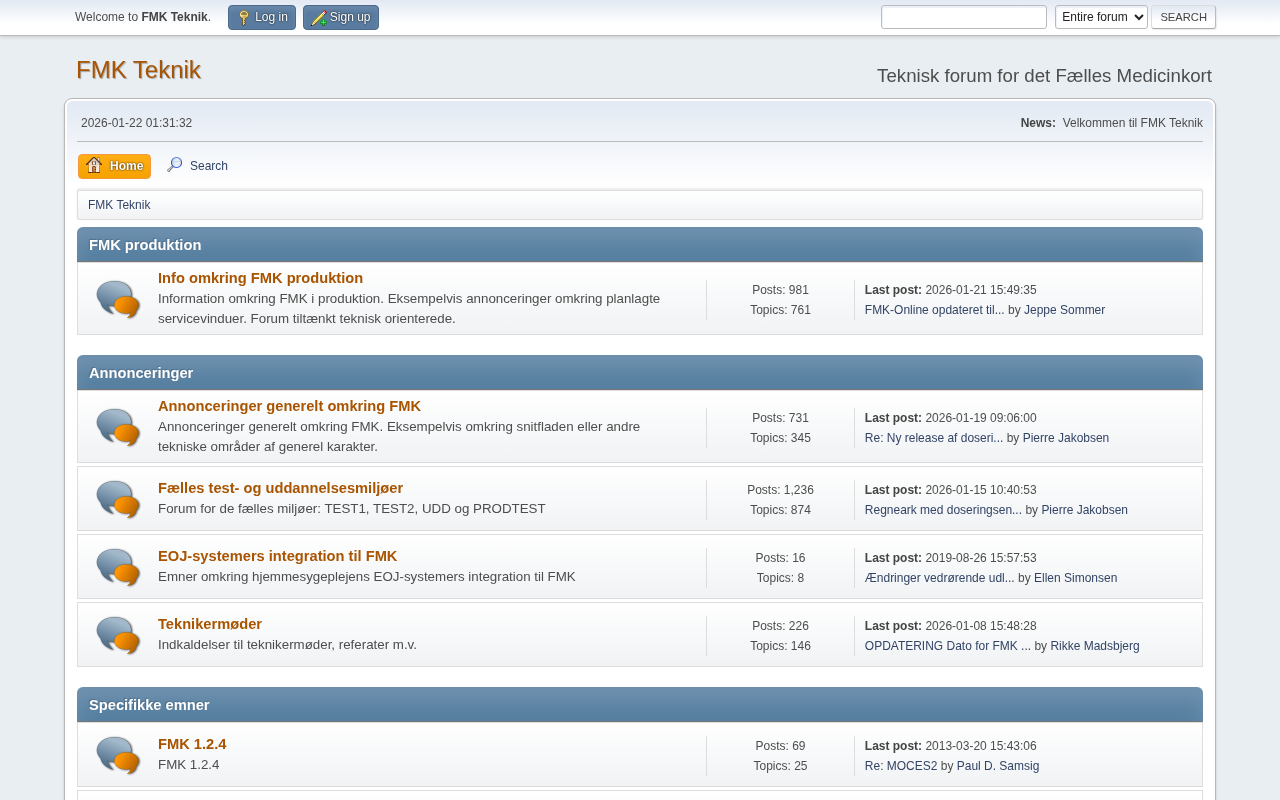Click the news text Velkommen til FMK Teknik
The width and height of the screenshot is (1280, 800).
pyautogui.click(x=1133, y=123)
